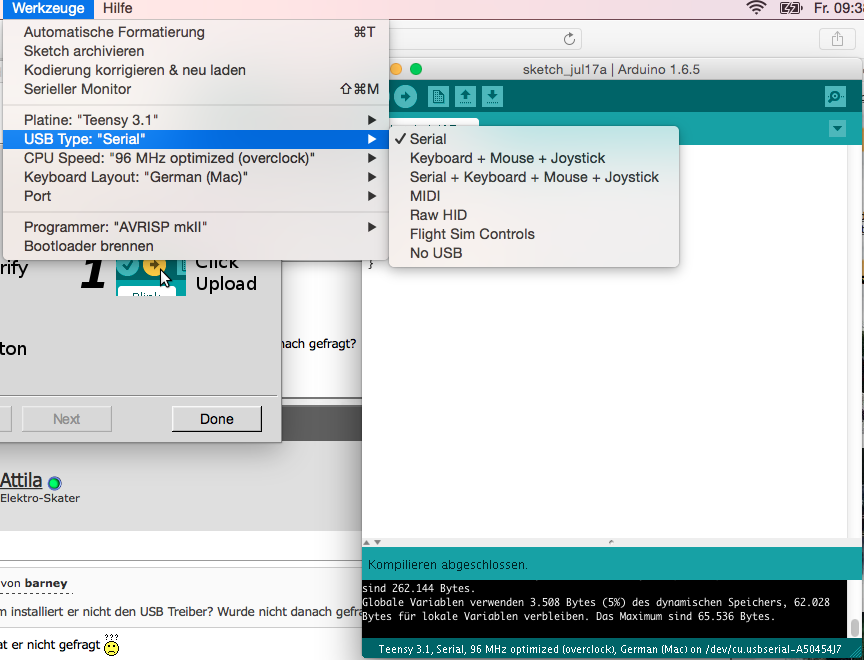Expand the USB Type submenu entry
Image resolution: width=864 pixels, height=660 pixels.
pos(196,139)
